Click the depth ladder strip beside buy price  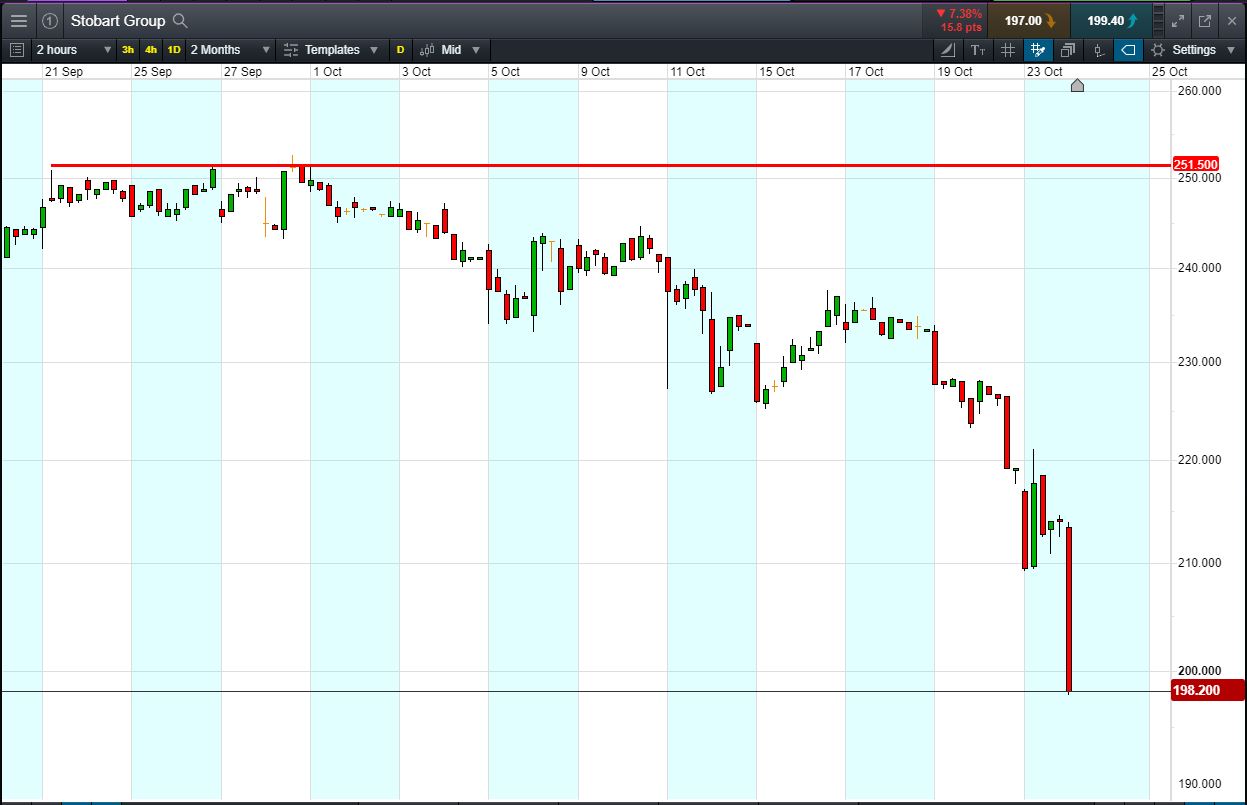1158,20
